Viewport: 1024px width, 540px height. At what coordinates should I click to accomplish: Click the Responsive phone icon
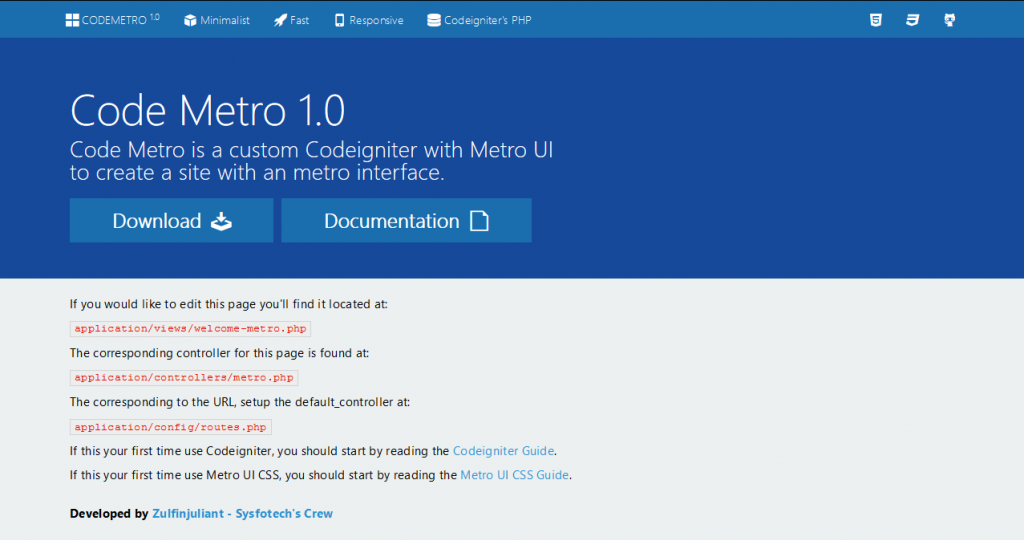point(340,20)
